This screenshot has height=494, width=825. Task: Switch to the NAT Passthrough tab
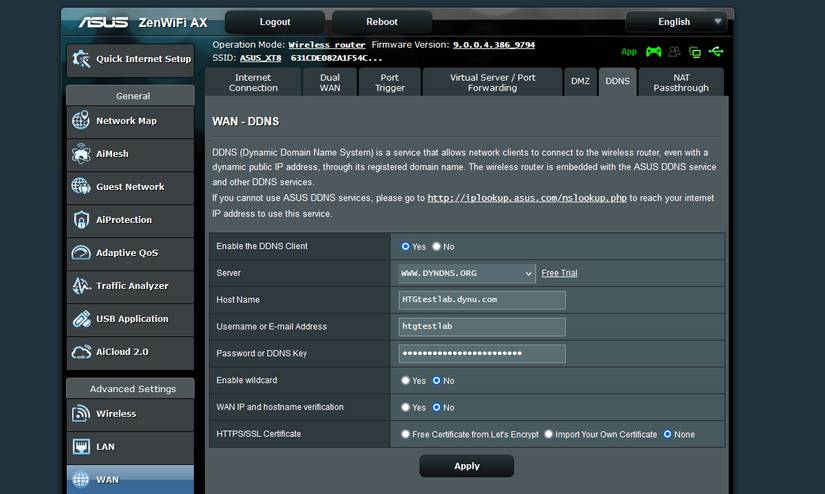pos(681,83)
